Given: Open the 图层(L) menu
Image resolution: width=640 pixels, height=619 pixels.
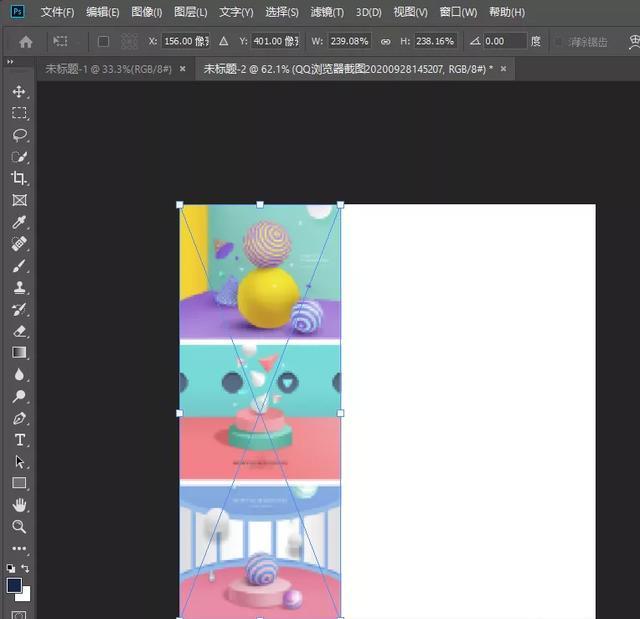Looking at the screenshot, I should pos(190,12).
